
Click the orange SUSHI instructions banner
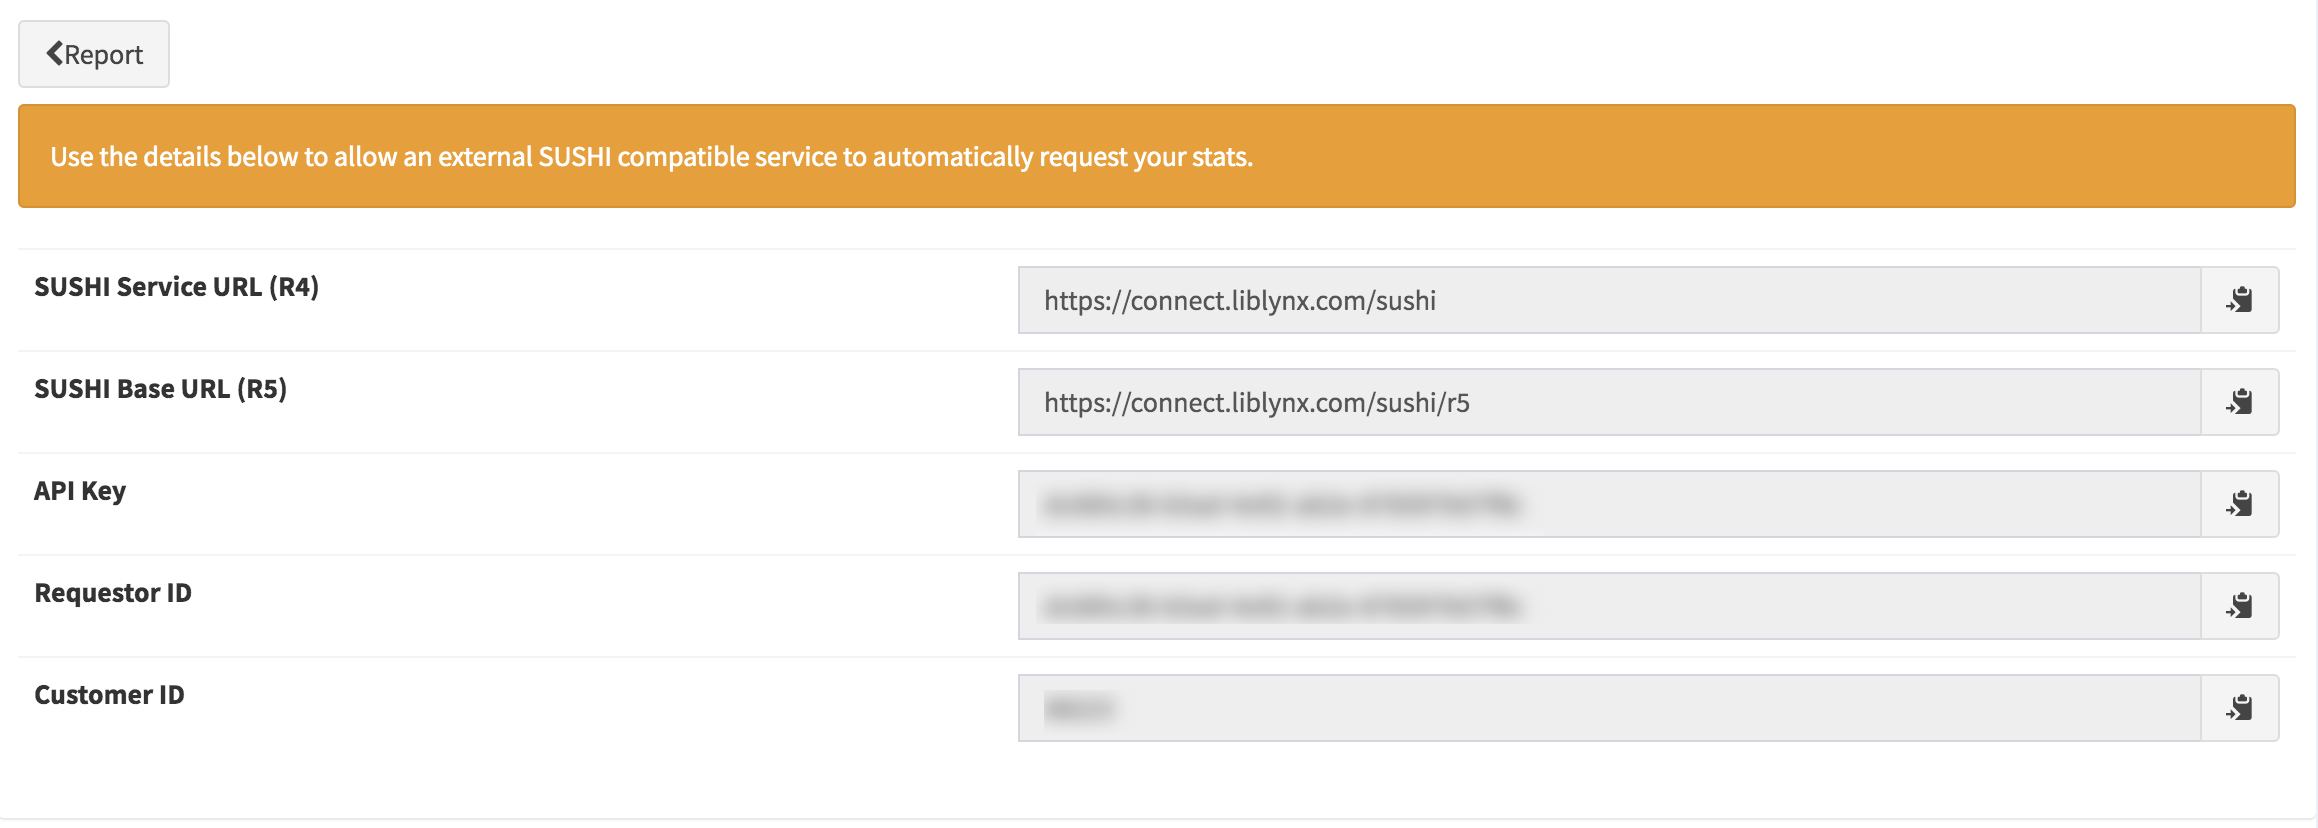point(1157,156)
